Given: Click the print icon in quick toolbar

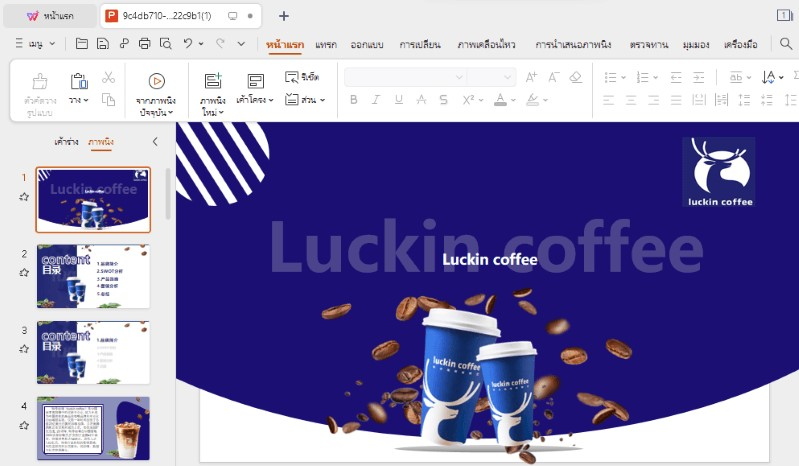Looking at the screenshot, I should pyautogui.click(x=145, y=44).
